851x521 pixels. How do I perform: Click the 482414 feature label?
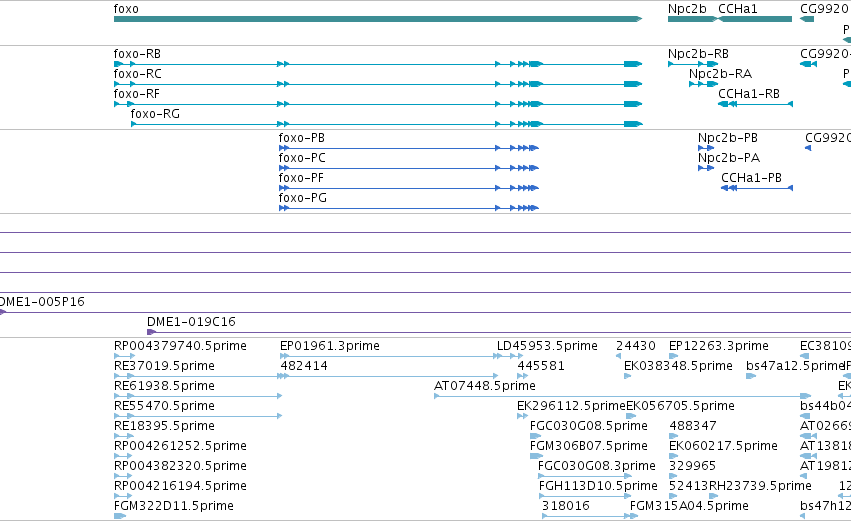point(304,366)
